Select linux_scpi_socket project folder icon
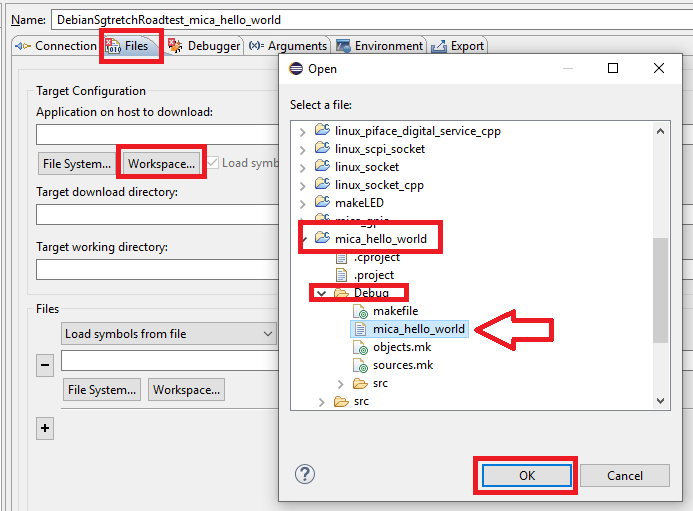This screenshot has height=511, width=693. click(x=322, y=148)
